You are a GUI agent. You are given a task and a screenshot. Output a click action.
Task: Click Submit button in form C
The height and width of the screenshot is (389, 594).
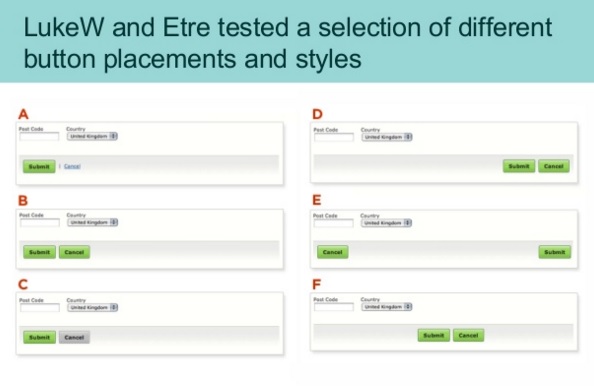39,337
